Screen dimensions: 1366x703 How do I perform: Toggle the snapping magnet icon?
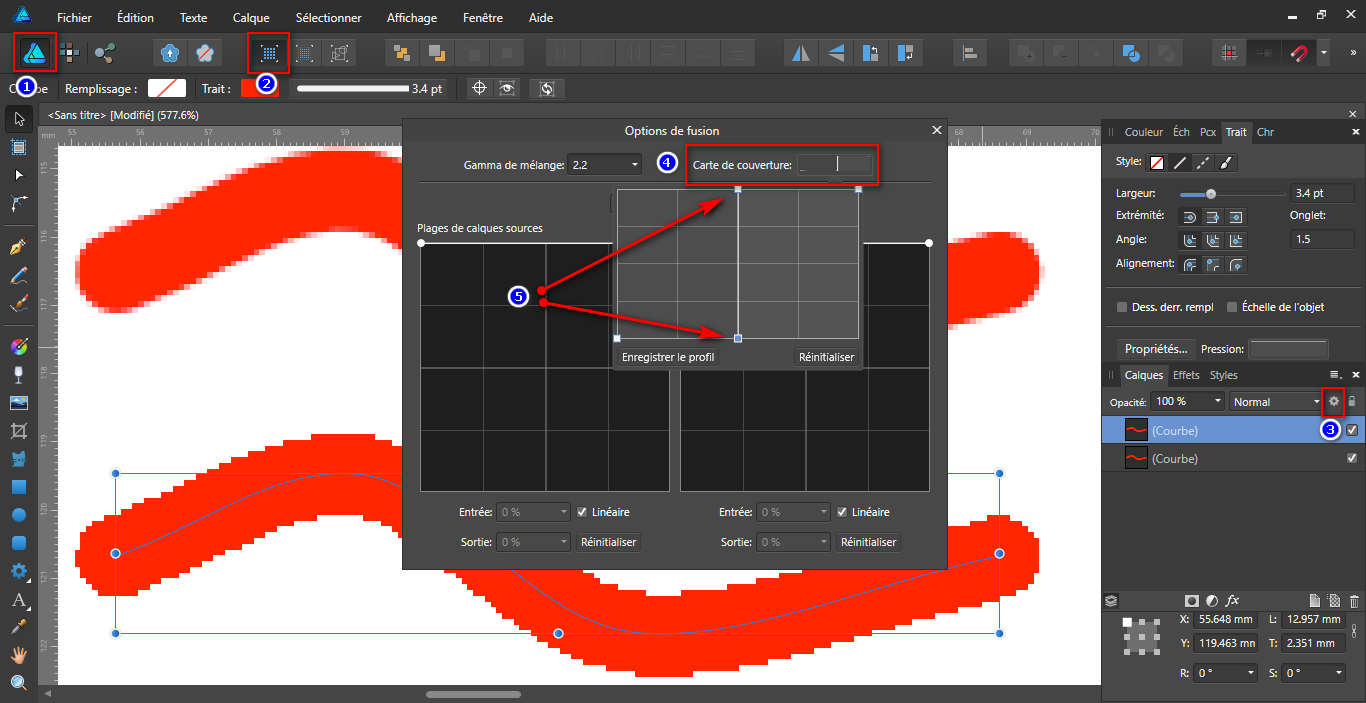pos(1299,53)
